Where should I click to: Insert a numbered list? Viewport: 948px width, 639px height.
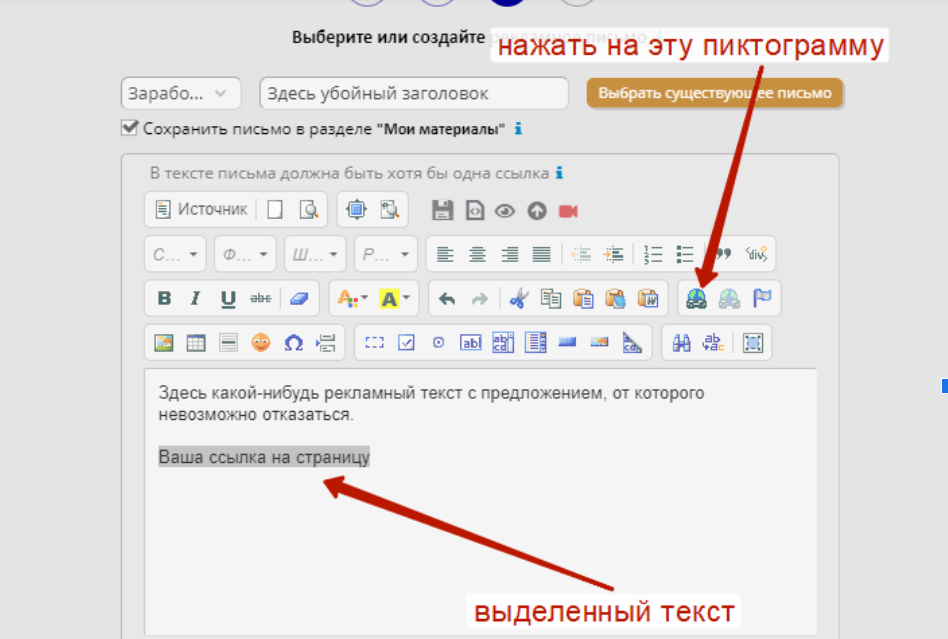tap(653, 255)
